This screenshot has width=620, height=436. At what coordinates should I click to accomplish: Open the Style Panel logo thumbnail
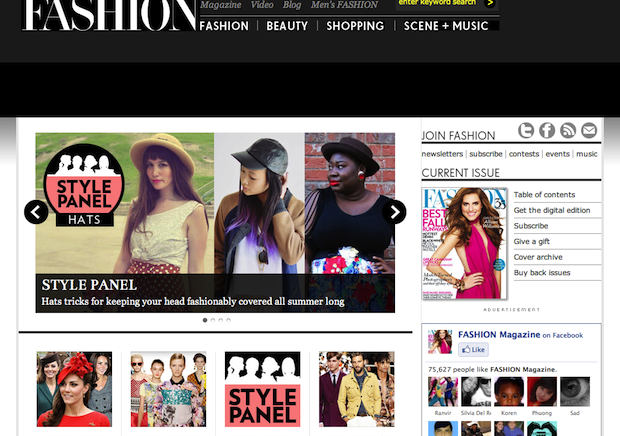tap(263, 389)
